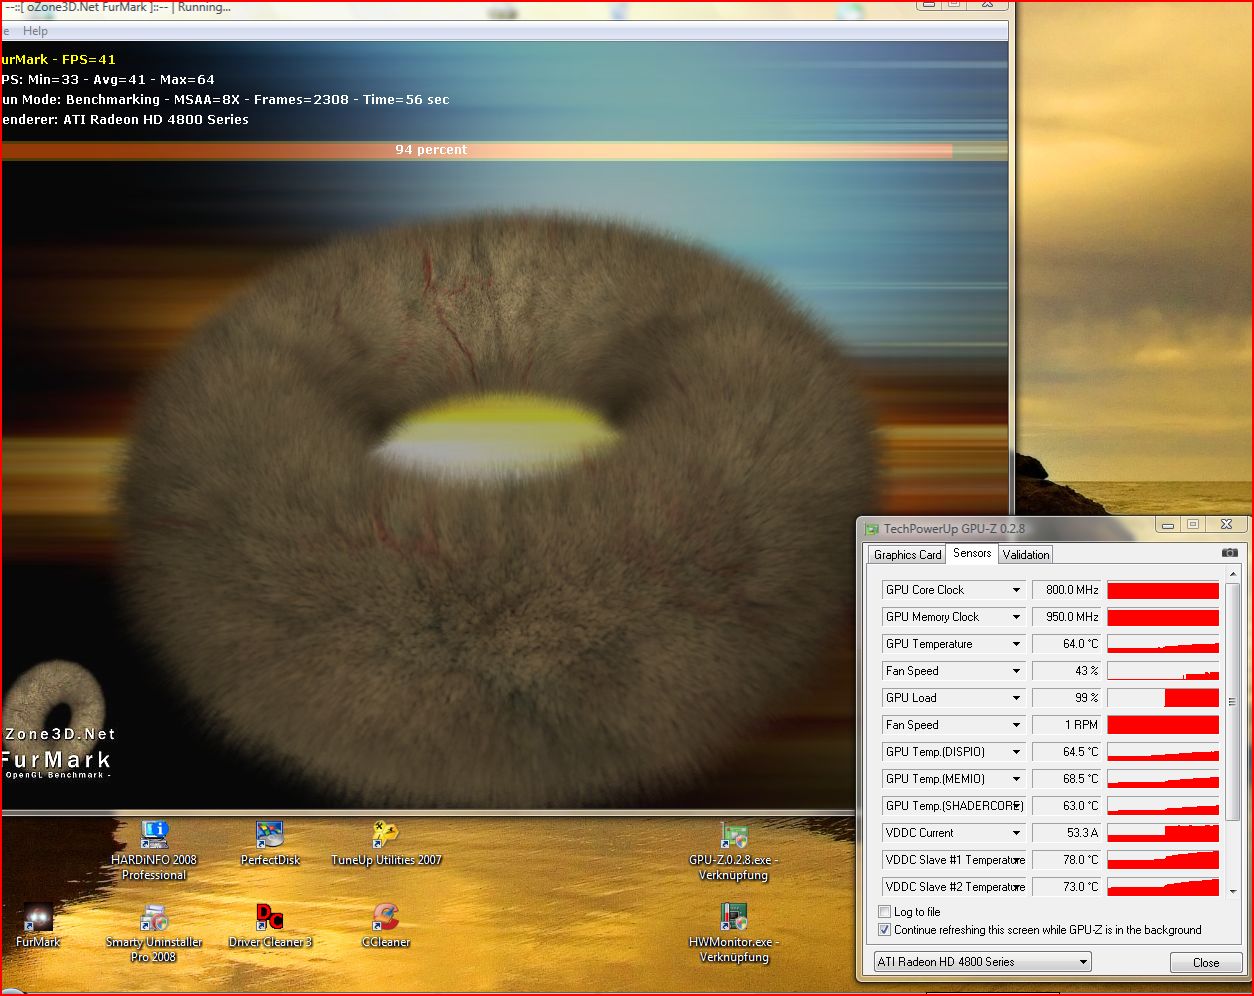Viewport: 1254px width, 996px height.
Task: Switch to the Graphics Card tab
Action: tap(907, 555)
